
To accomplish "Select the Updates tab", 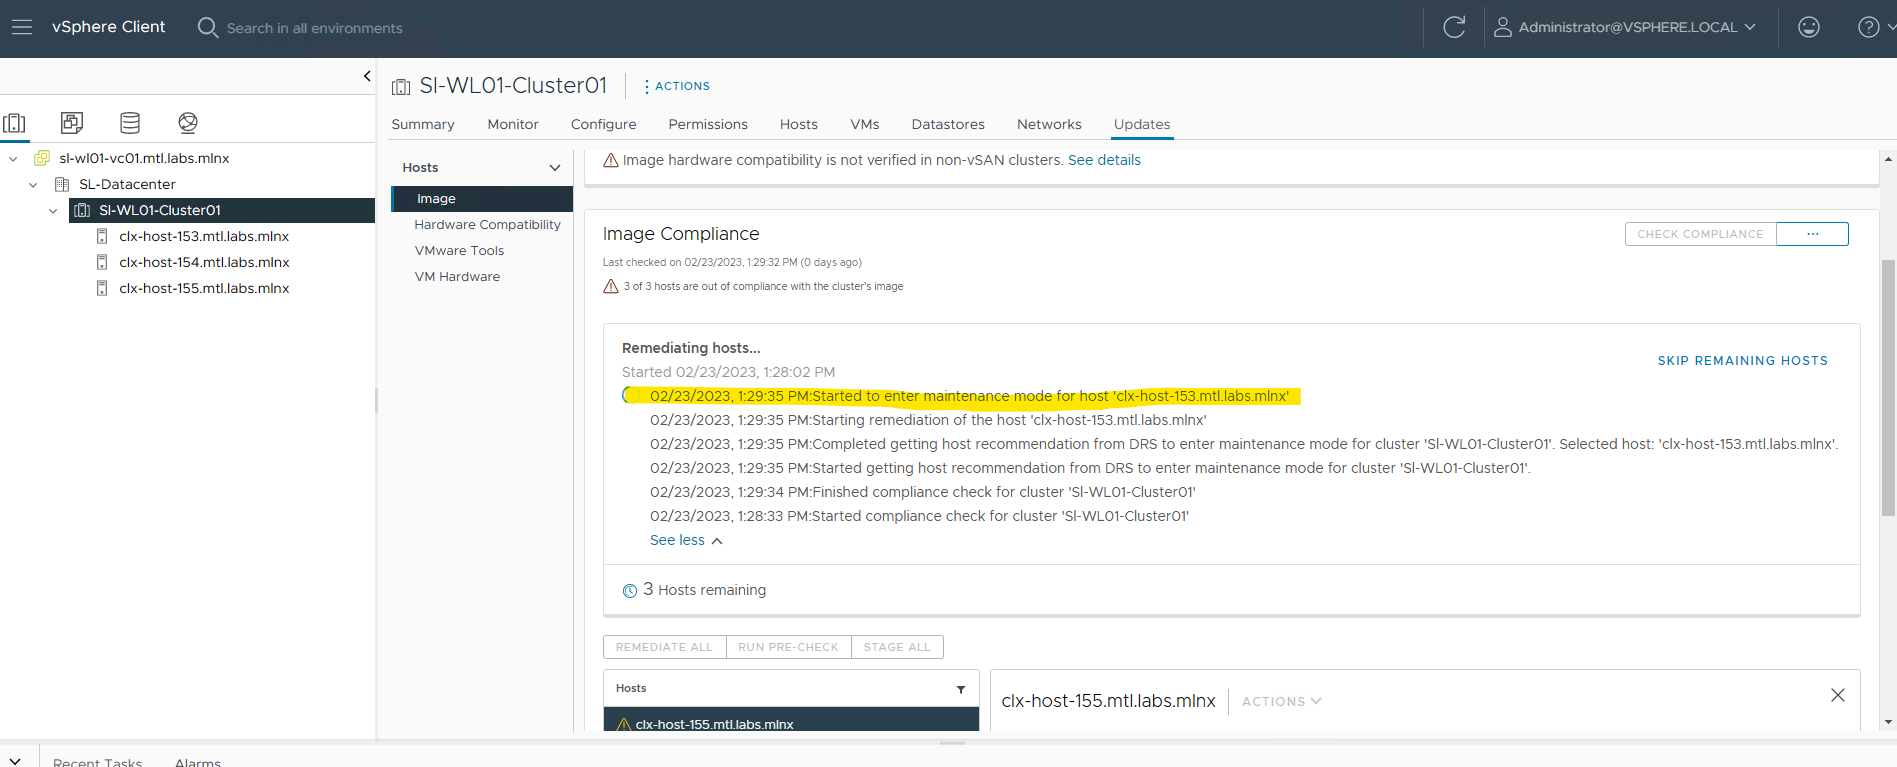I will [1142, 124].
